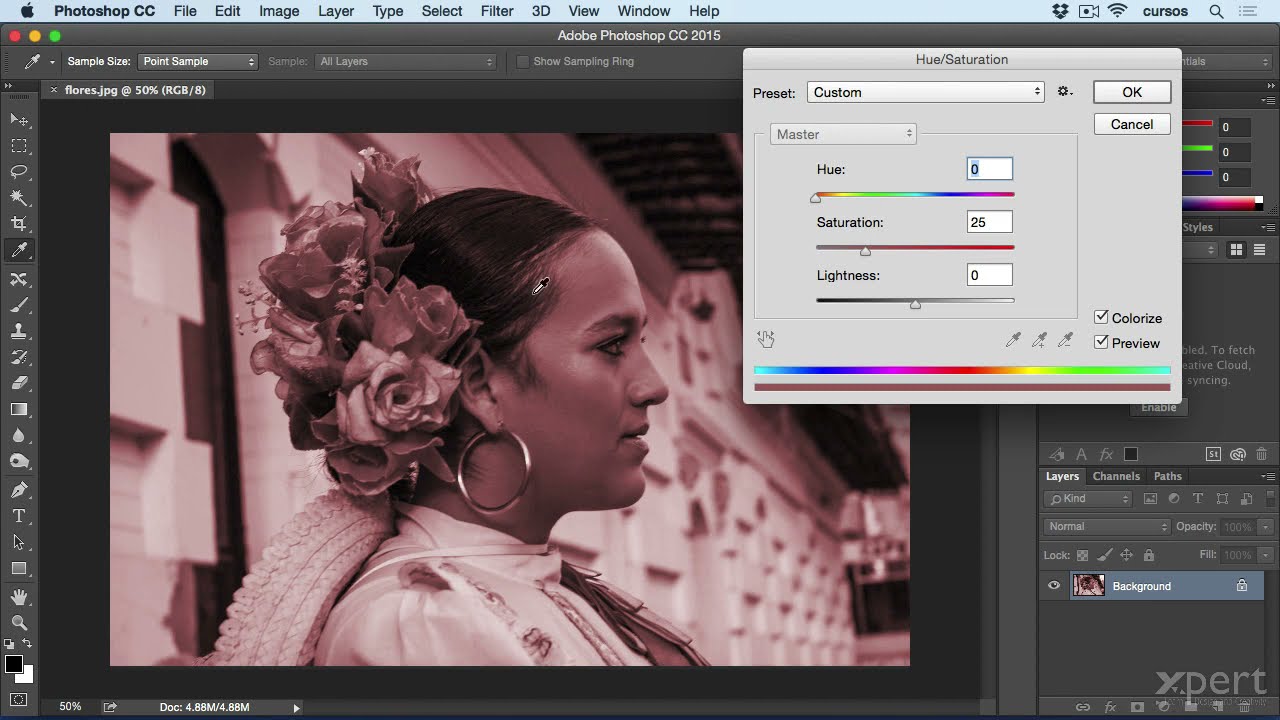Hide the Background layer visibility eye
Viewport: 1280px width, 720px height.
click(x=1054, y=586)
